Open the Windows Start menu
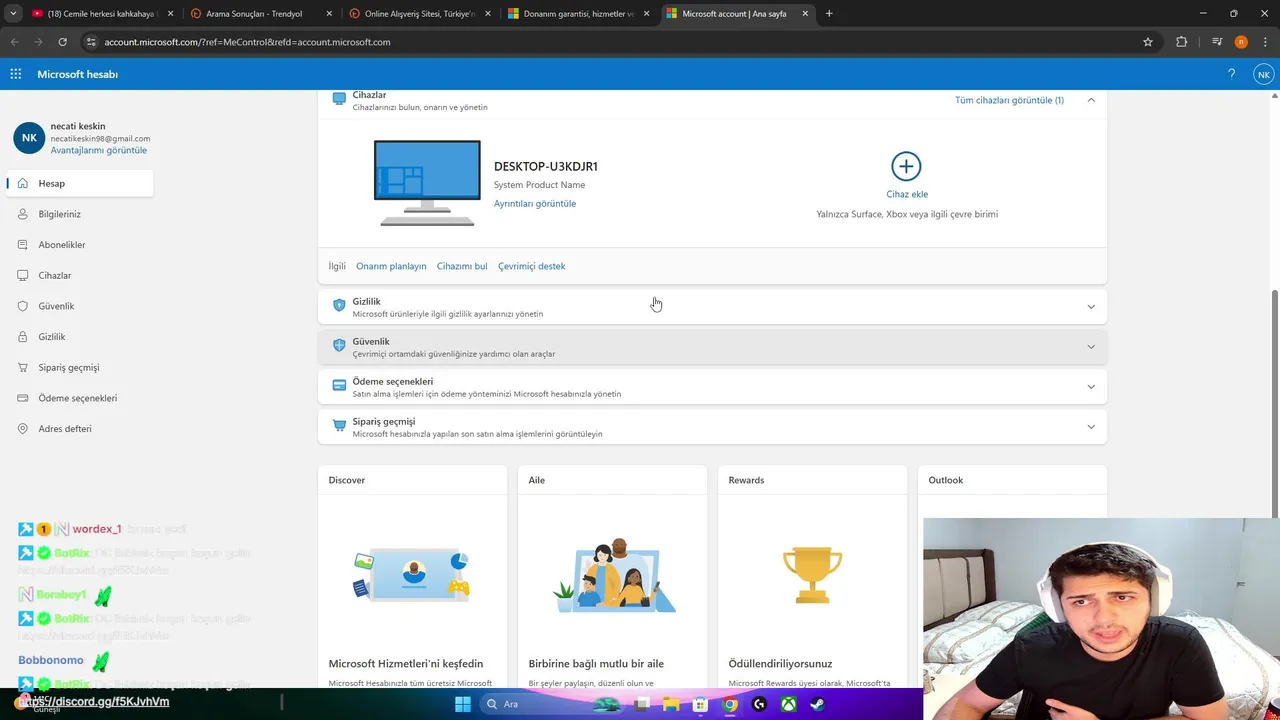 coord(463,704)
